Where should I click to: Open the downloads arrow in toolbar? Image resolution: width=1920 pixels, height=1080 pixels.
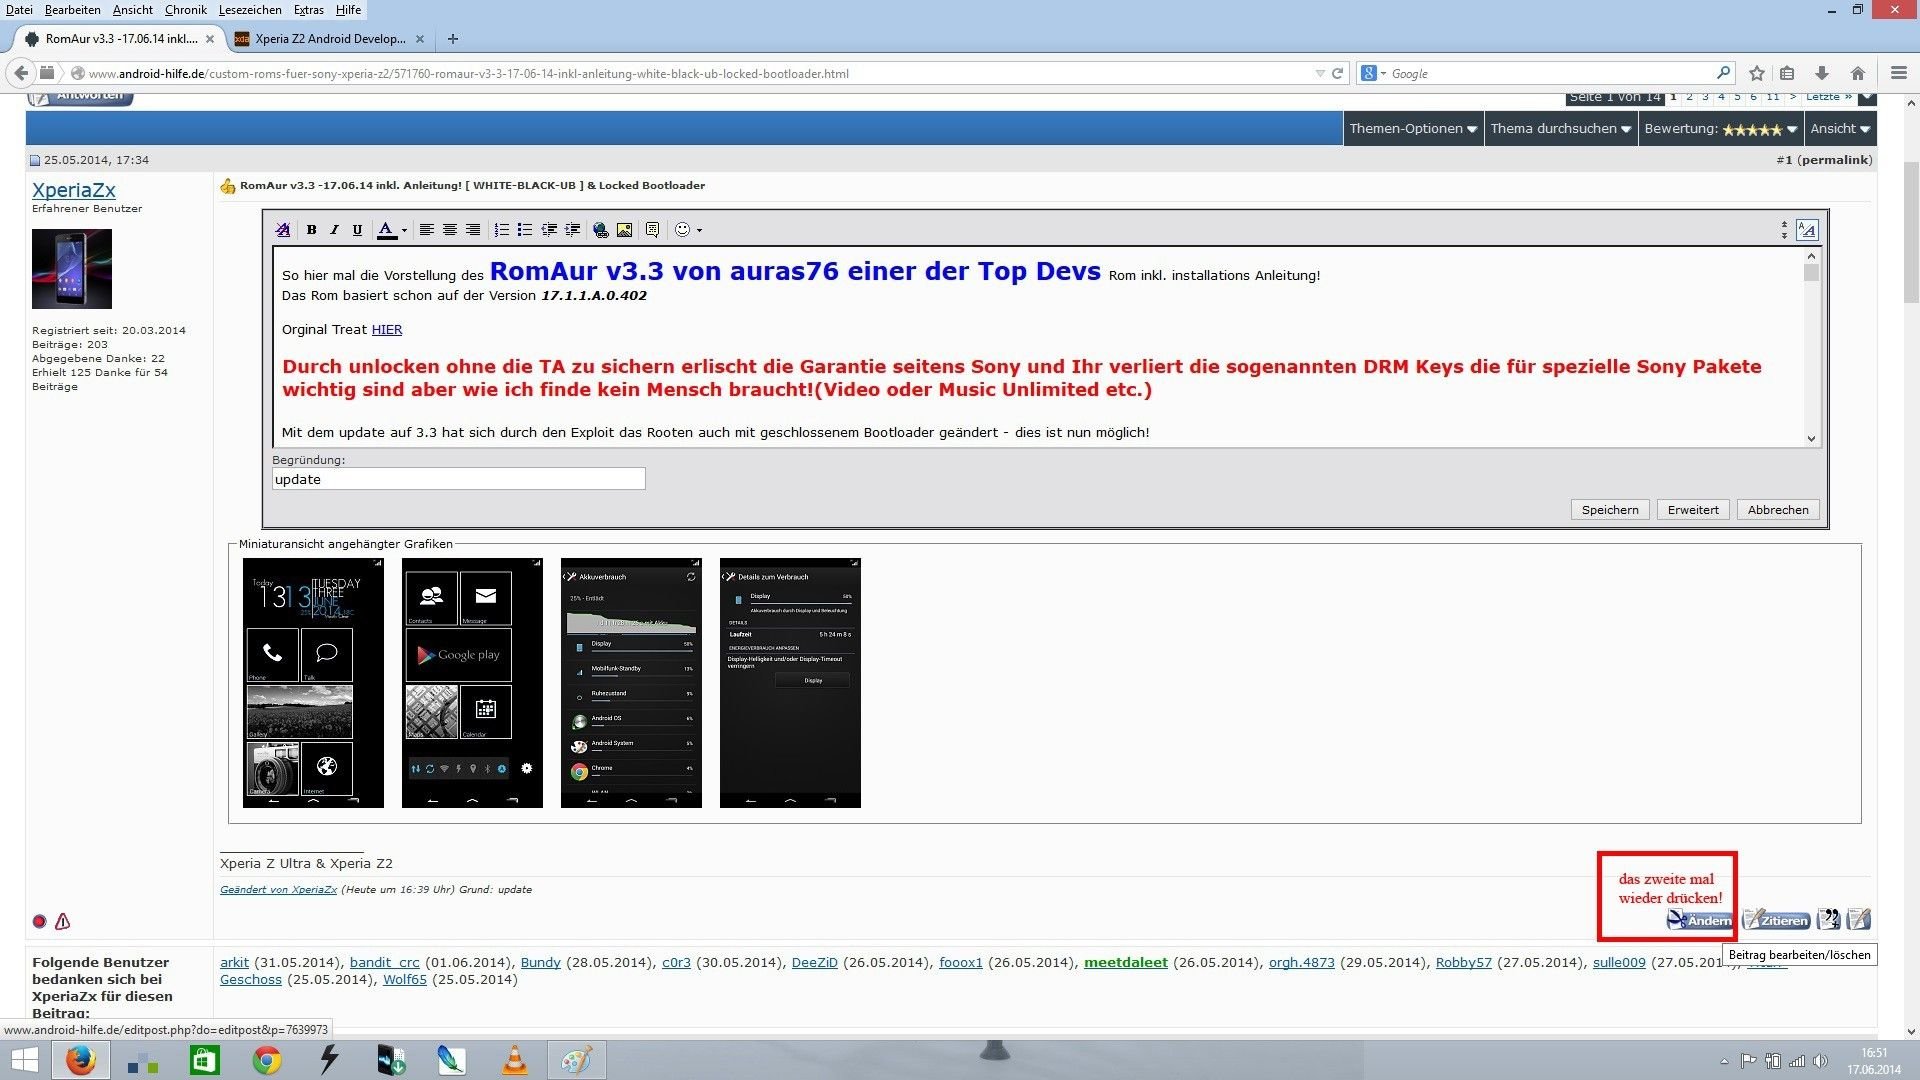(x=1822, y=73)
